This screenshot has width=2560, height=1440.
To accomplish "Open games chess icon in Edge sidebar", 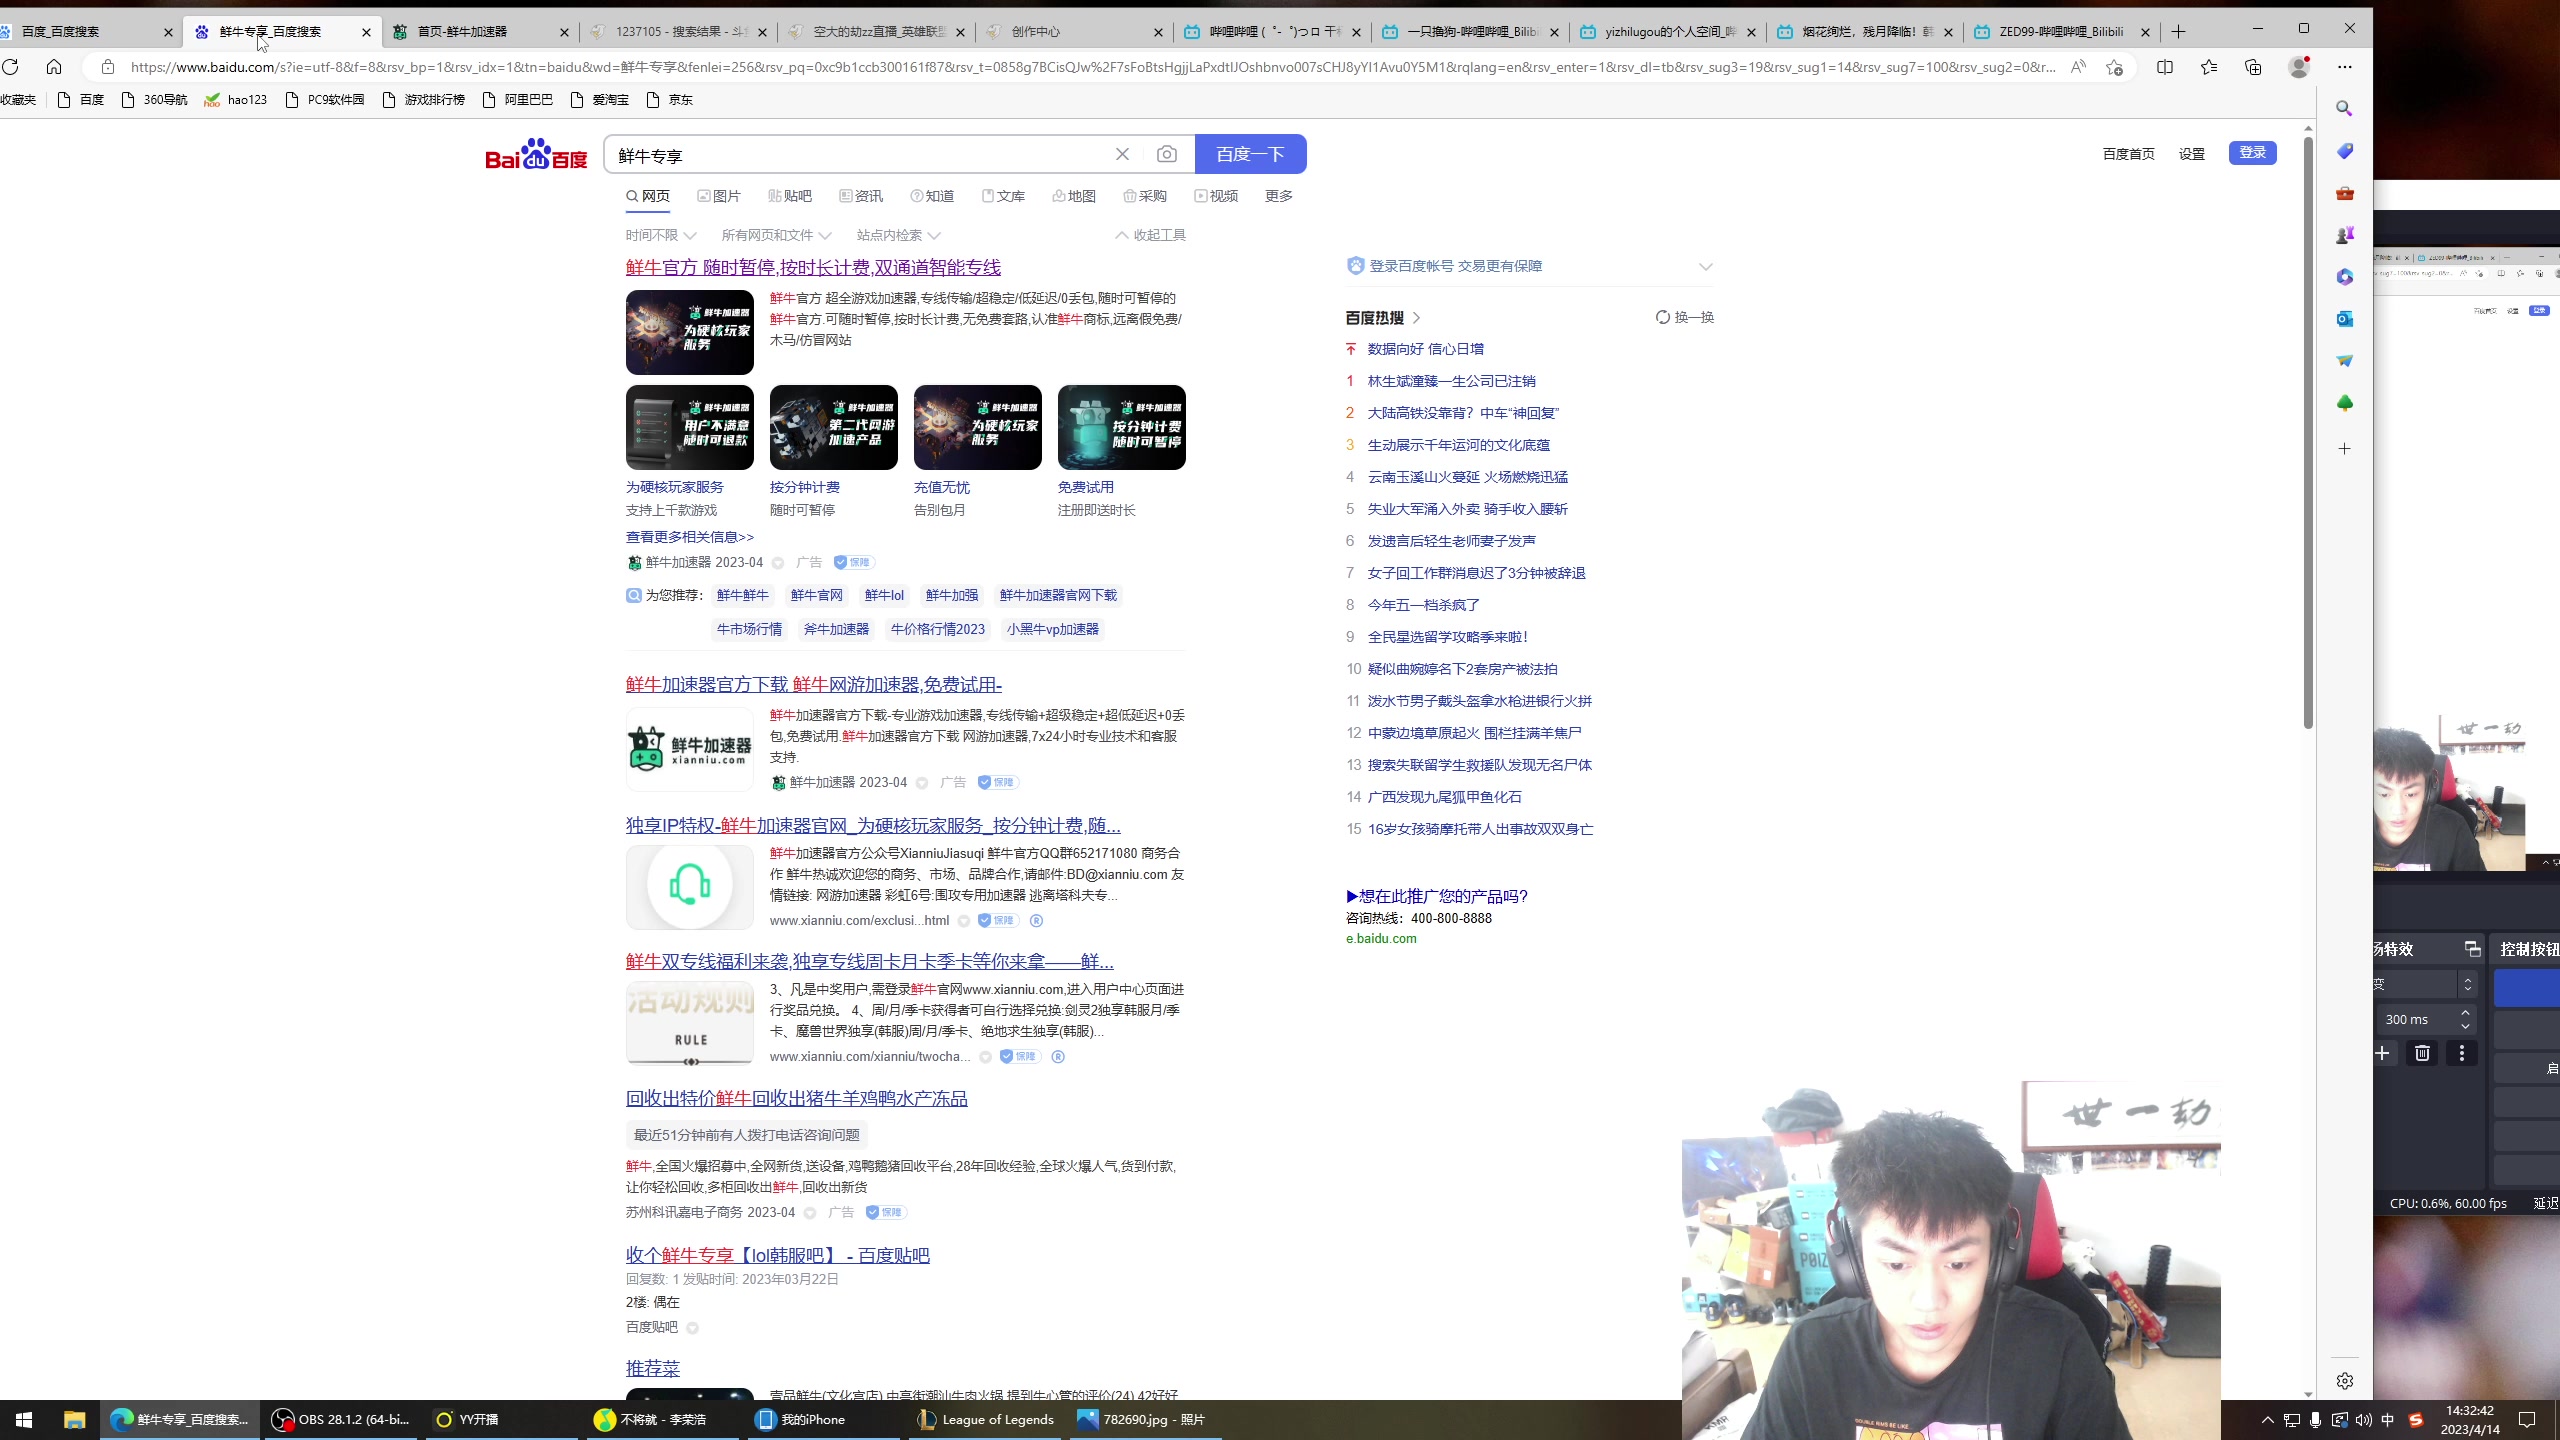I will pyautogui.click(x=2344, y=235).
